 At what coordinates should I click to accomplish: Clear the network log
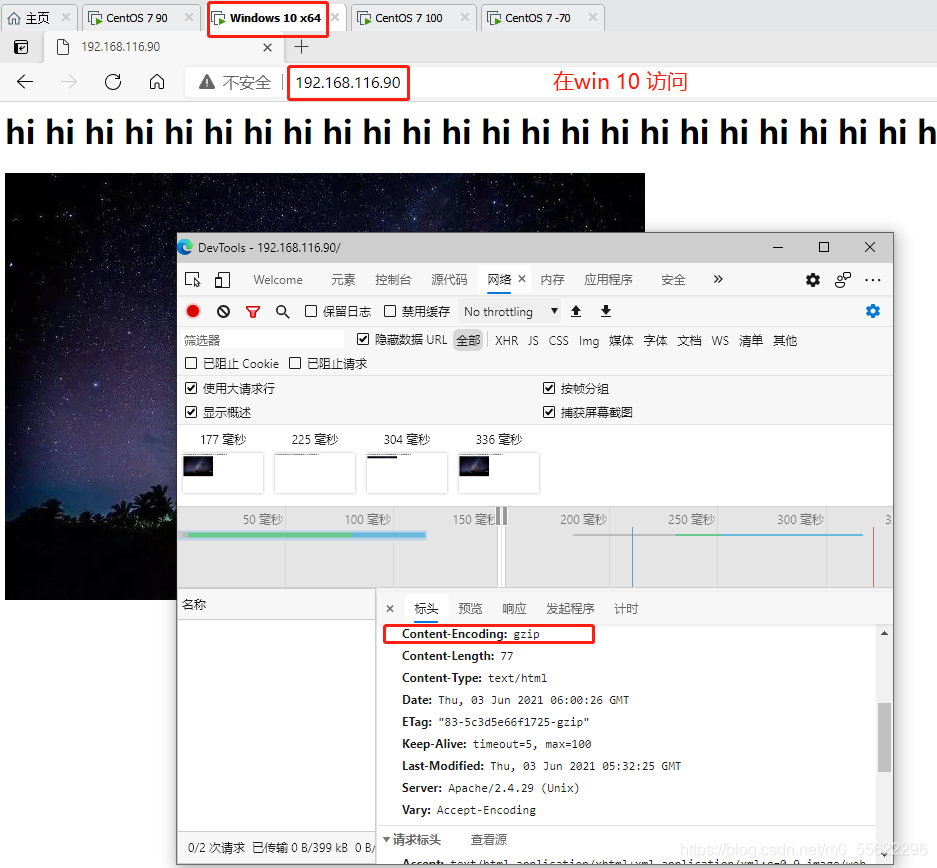pos(223,311)
